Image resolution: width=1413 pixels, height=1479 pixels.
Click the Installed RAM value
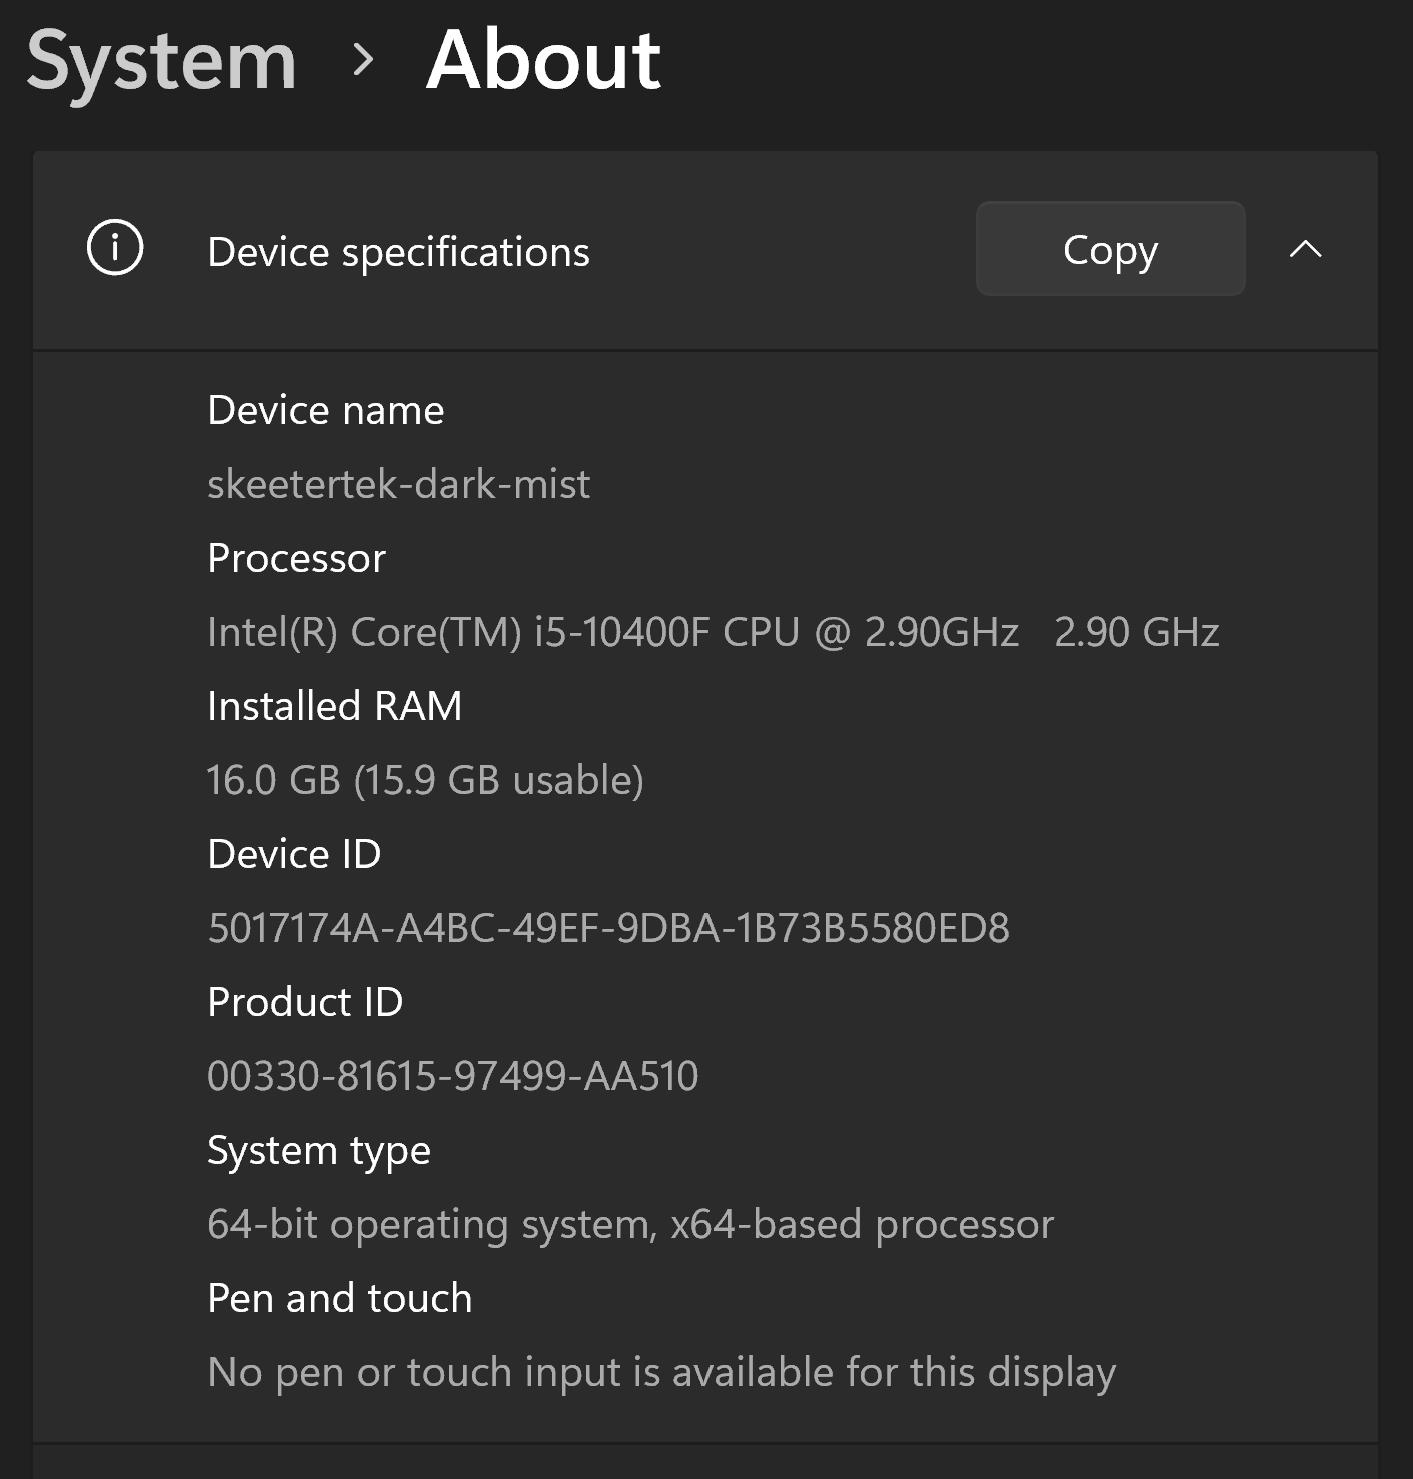coord(426,780)
